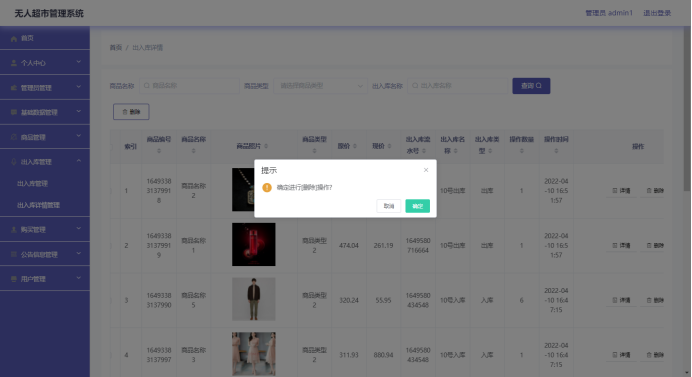Expand the 商品管理 menu chevron
Viewport: 692px width, 377px height.
pyautogui.click(x=79, y=136)
